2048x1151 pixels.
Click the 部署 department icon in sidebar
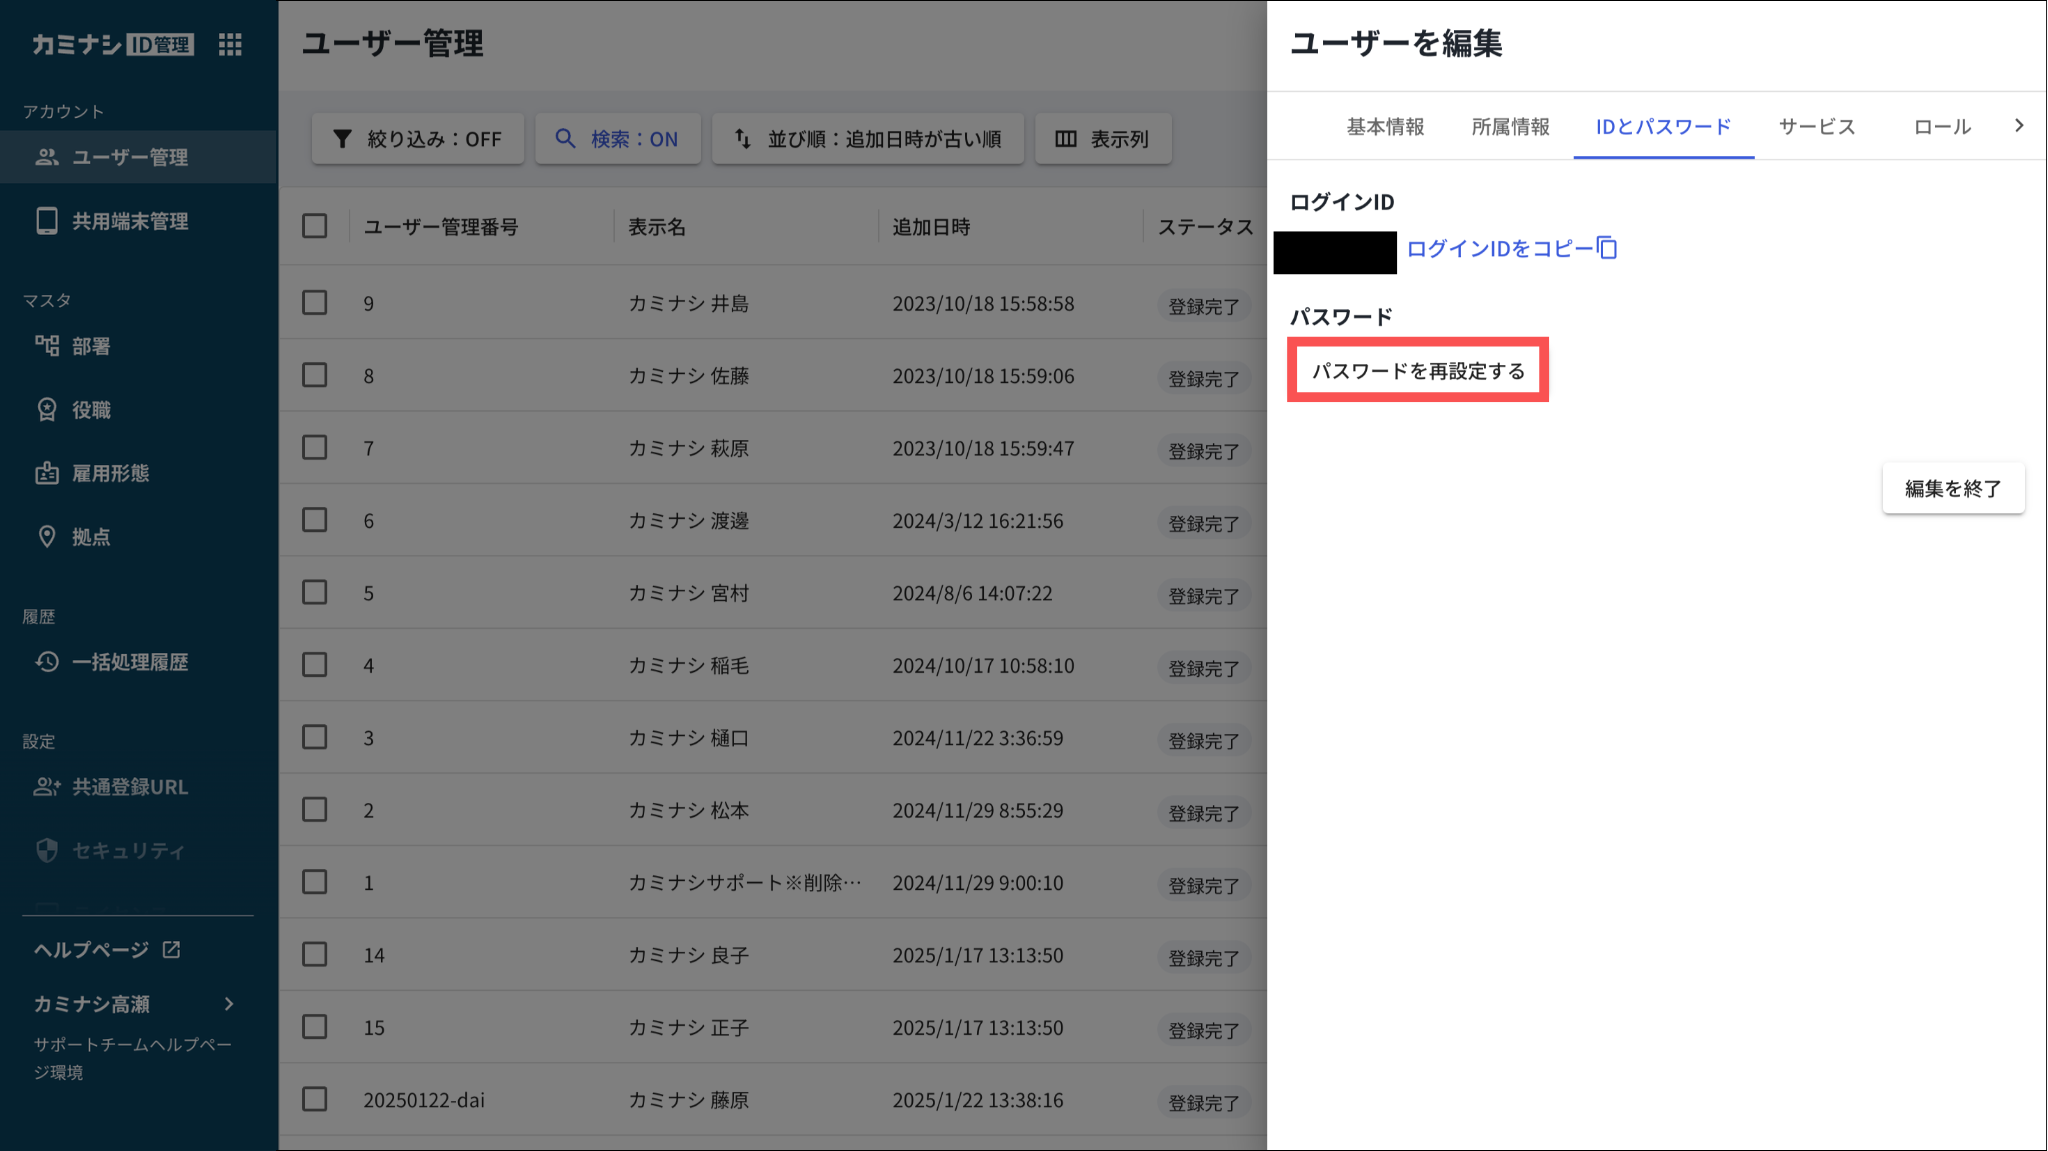[46, 346]
